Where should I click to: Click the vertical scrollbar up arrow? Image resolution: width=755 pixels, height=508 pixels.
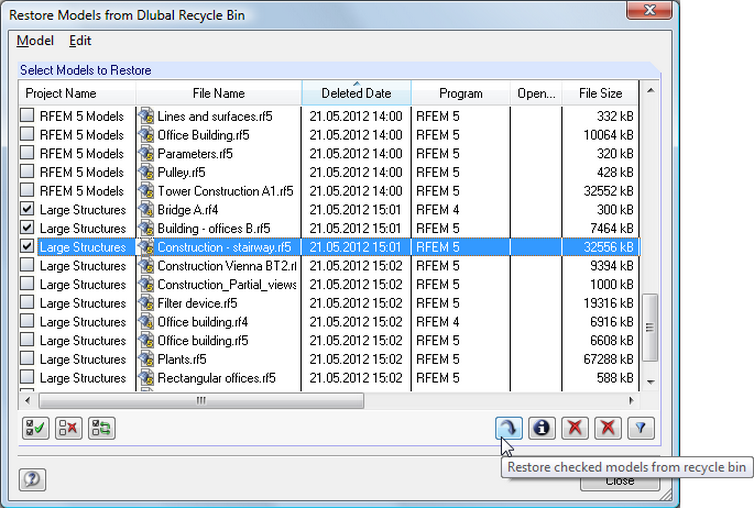click(x=651, y=91)
